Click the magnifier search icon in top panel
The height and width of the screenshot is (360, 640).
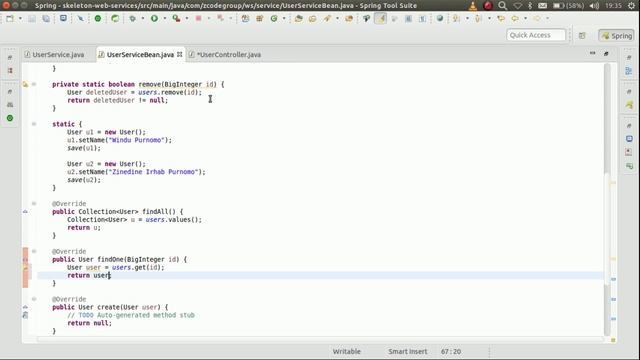502,6
